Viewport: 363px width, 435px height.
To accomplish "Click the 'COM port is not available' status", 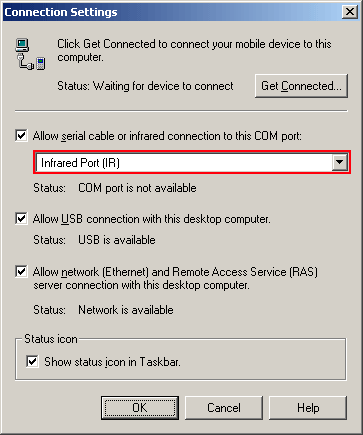I will (137, 188).
